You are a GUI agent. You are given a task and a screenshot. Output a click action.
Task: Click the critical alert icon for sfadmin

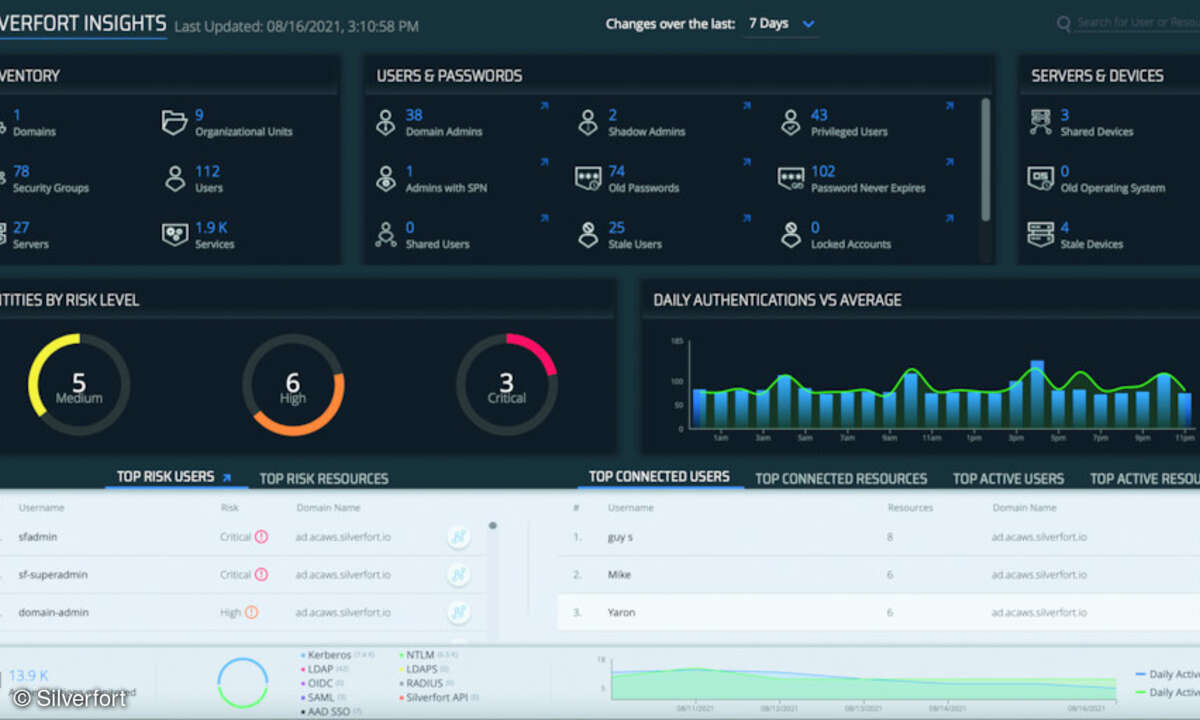261,537
